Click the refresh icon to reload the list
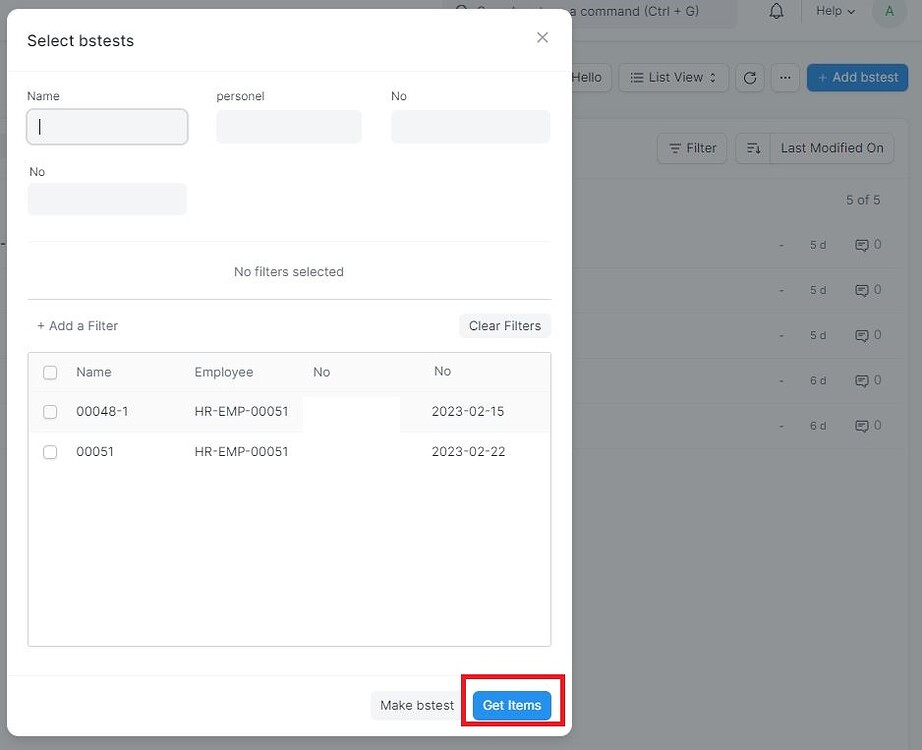The image size is (922, 750). (750, 77)
